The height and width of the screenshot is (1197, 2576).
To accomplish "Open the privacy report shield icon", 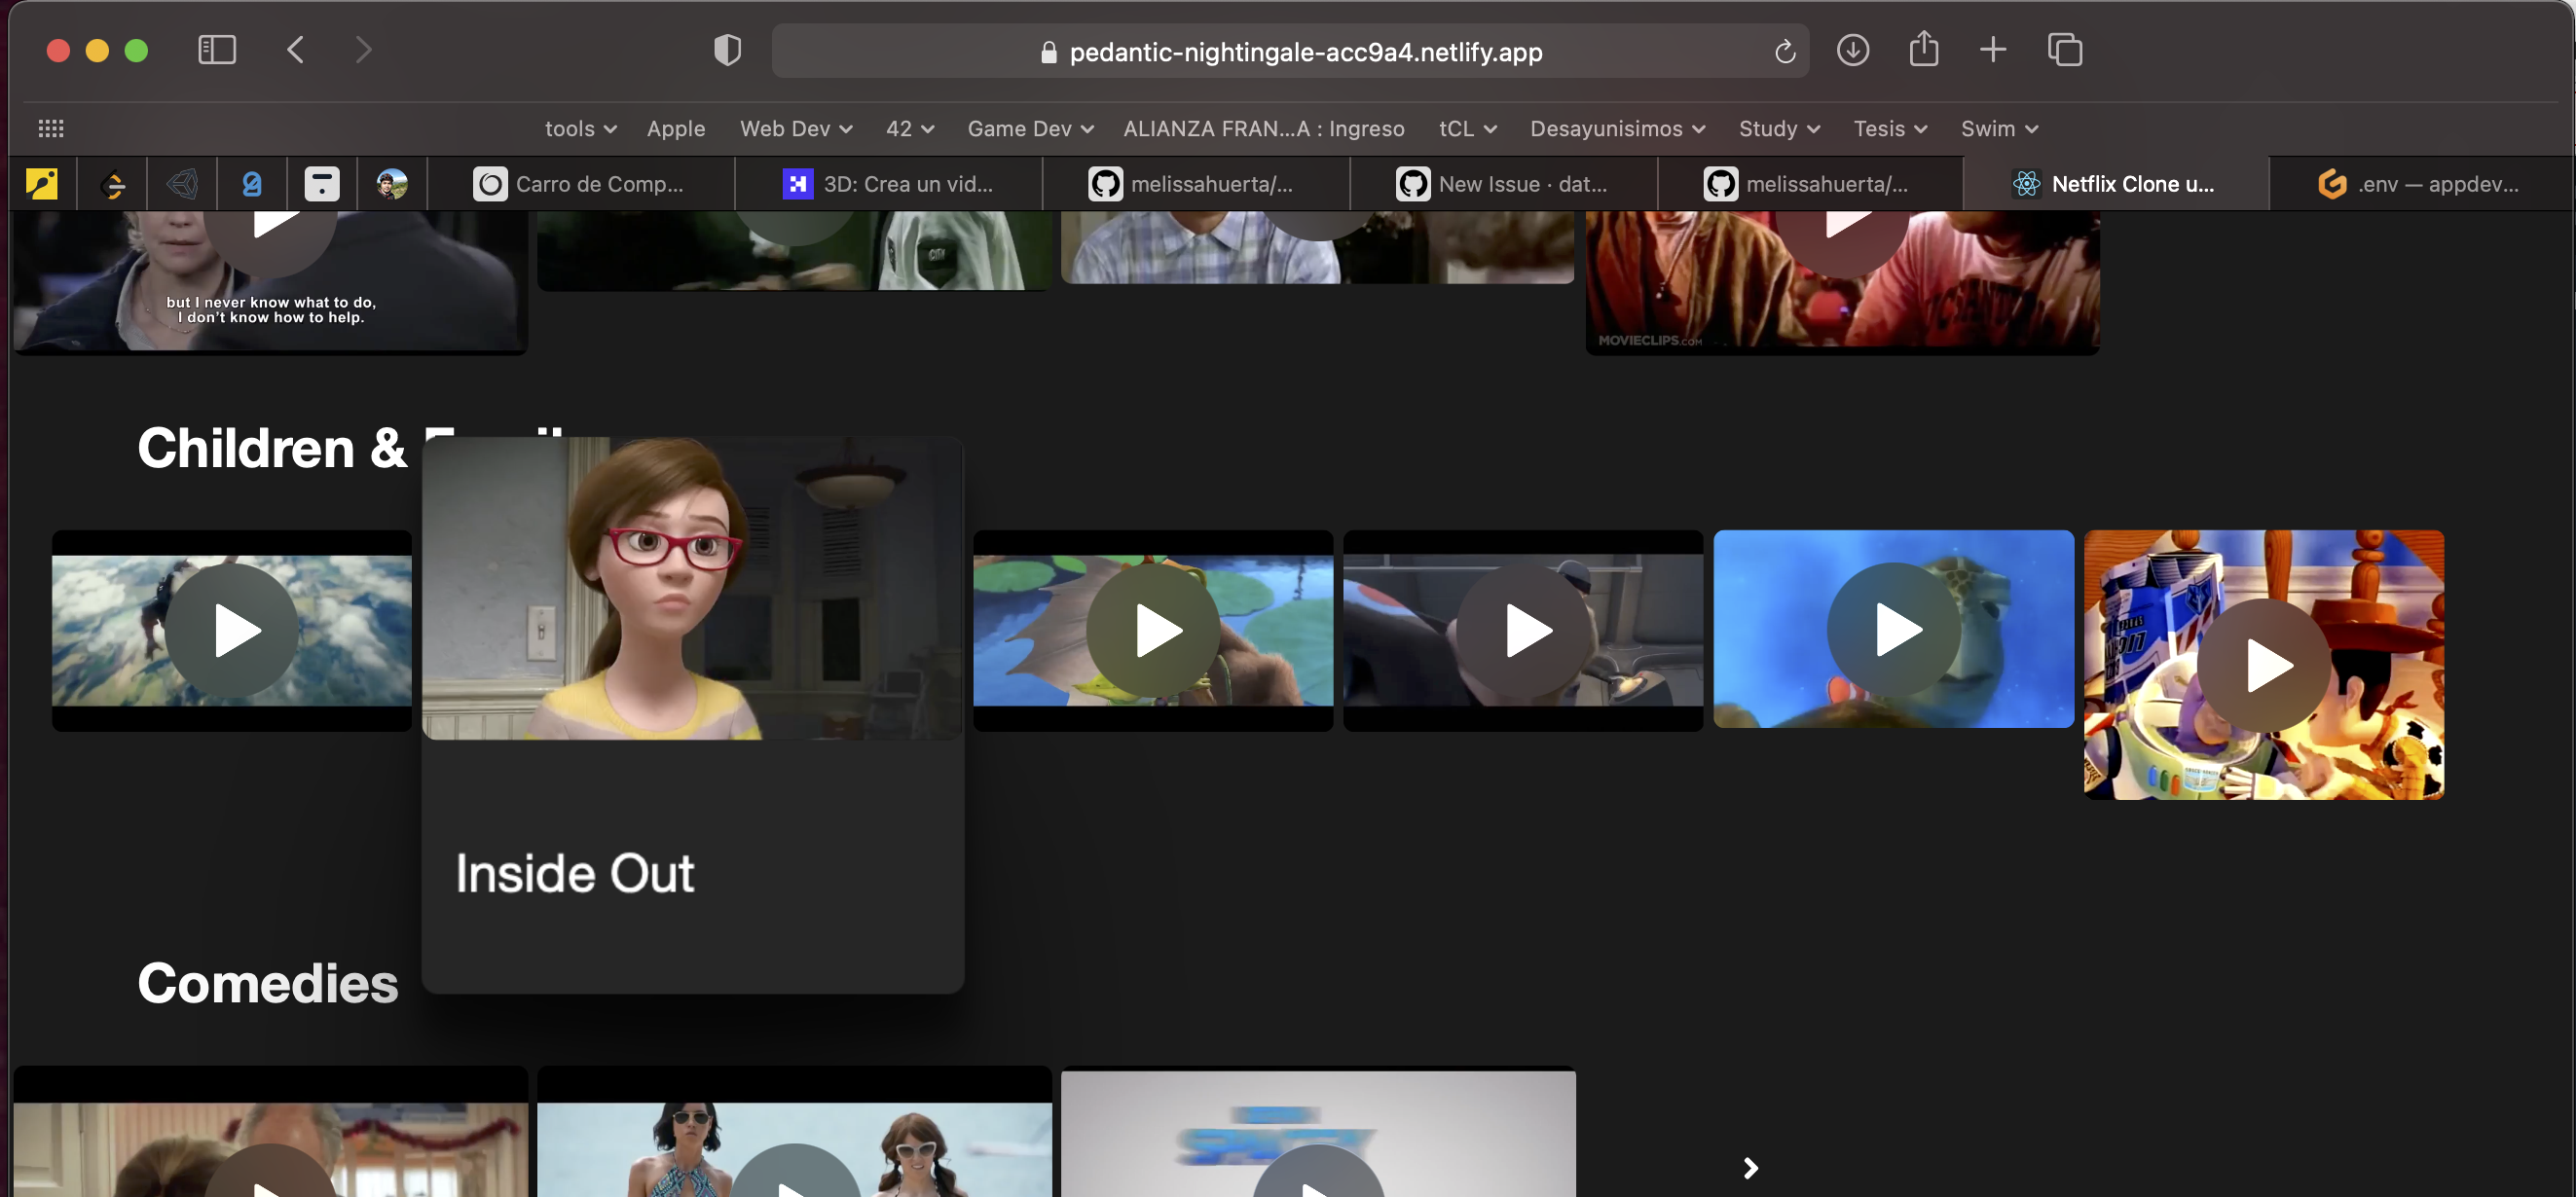I will 727,50.
